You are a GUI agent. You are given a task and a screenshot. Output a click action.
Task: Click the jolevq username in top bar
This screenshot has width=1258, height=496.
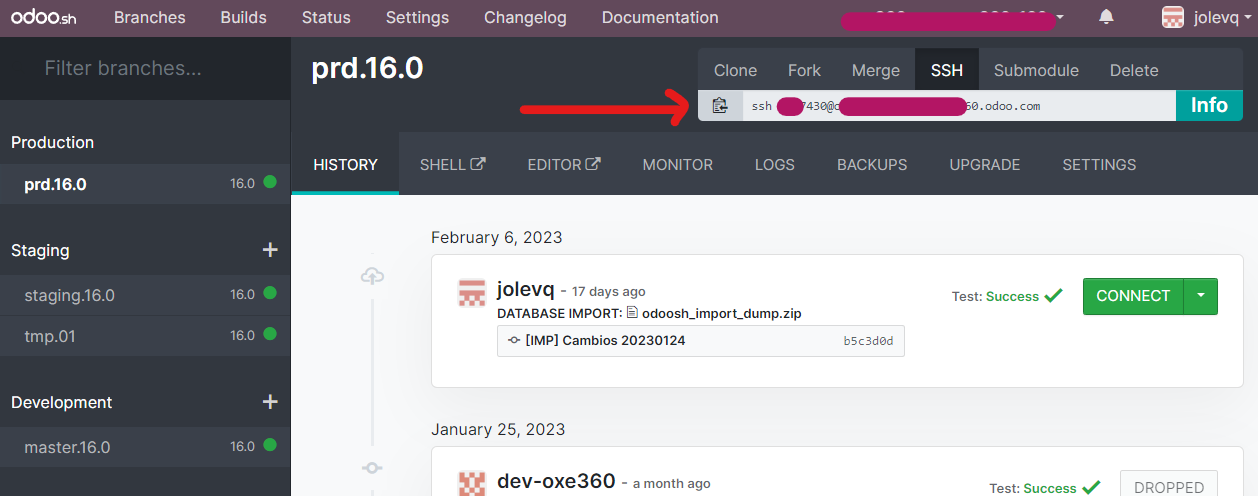tap(1218, 17)
